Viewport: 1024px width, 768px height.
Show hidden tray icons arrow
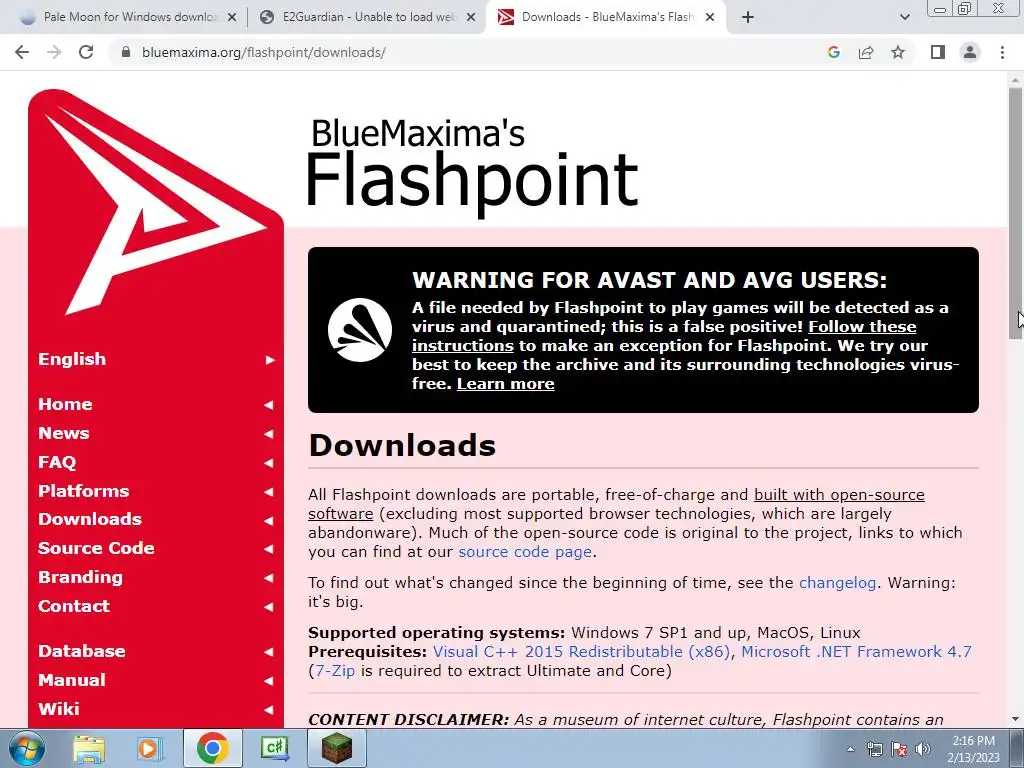(x=850, y=749)
